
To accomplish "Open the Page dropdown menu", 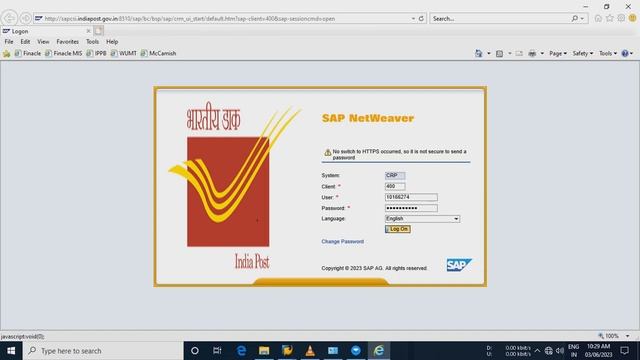I will [558, 53].
